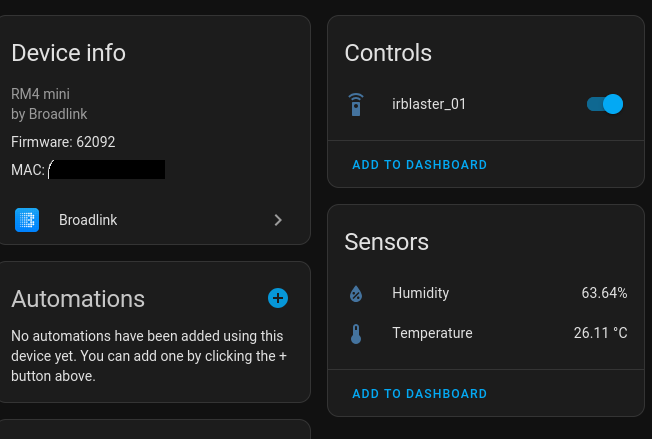Viewport: 652px width, 439px height.
Task: Toggle the irblaster_01 switch off
Action: [x=605, y=104]
